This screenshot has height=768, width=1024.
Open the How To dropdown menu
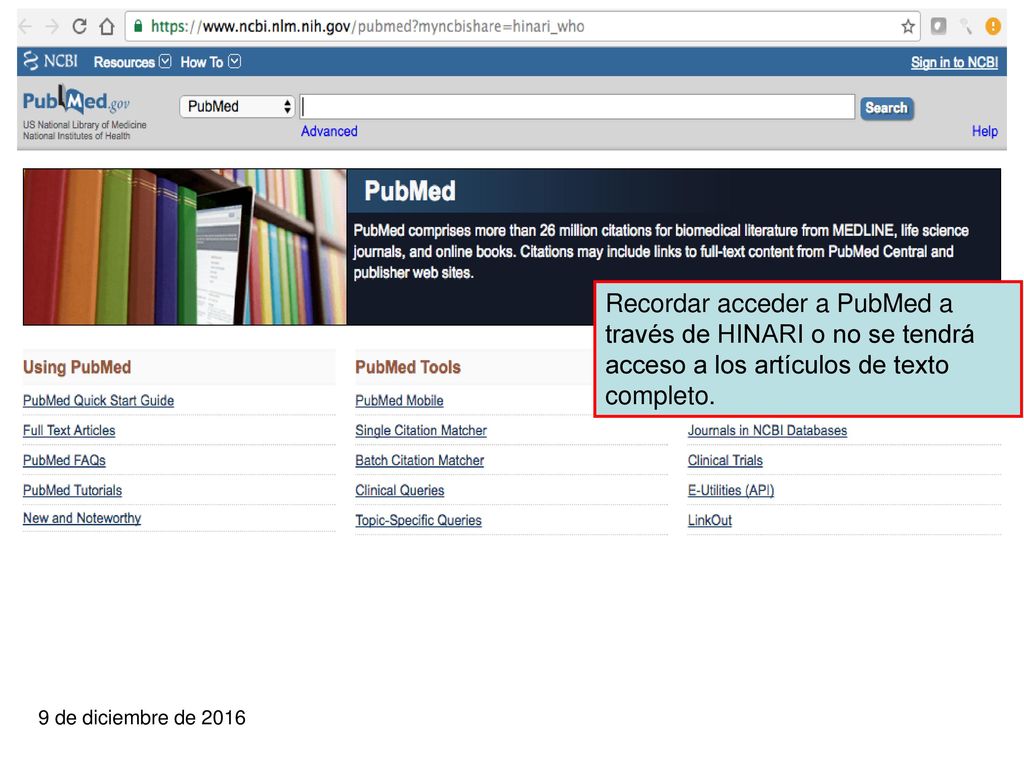(x=210, y=62)
